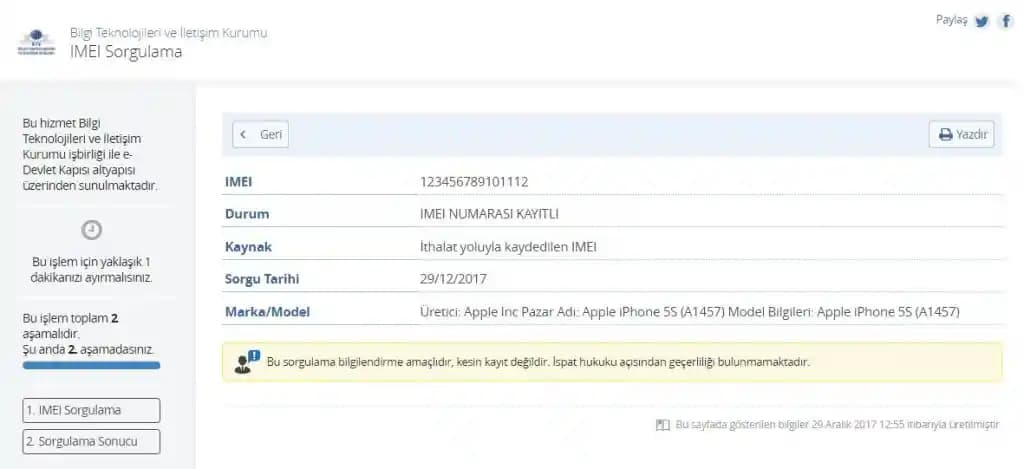Viewport: 1024px width, 469px height.
Task: Go back with the Geri button
Action: pos(261,135)
